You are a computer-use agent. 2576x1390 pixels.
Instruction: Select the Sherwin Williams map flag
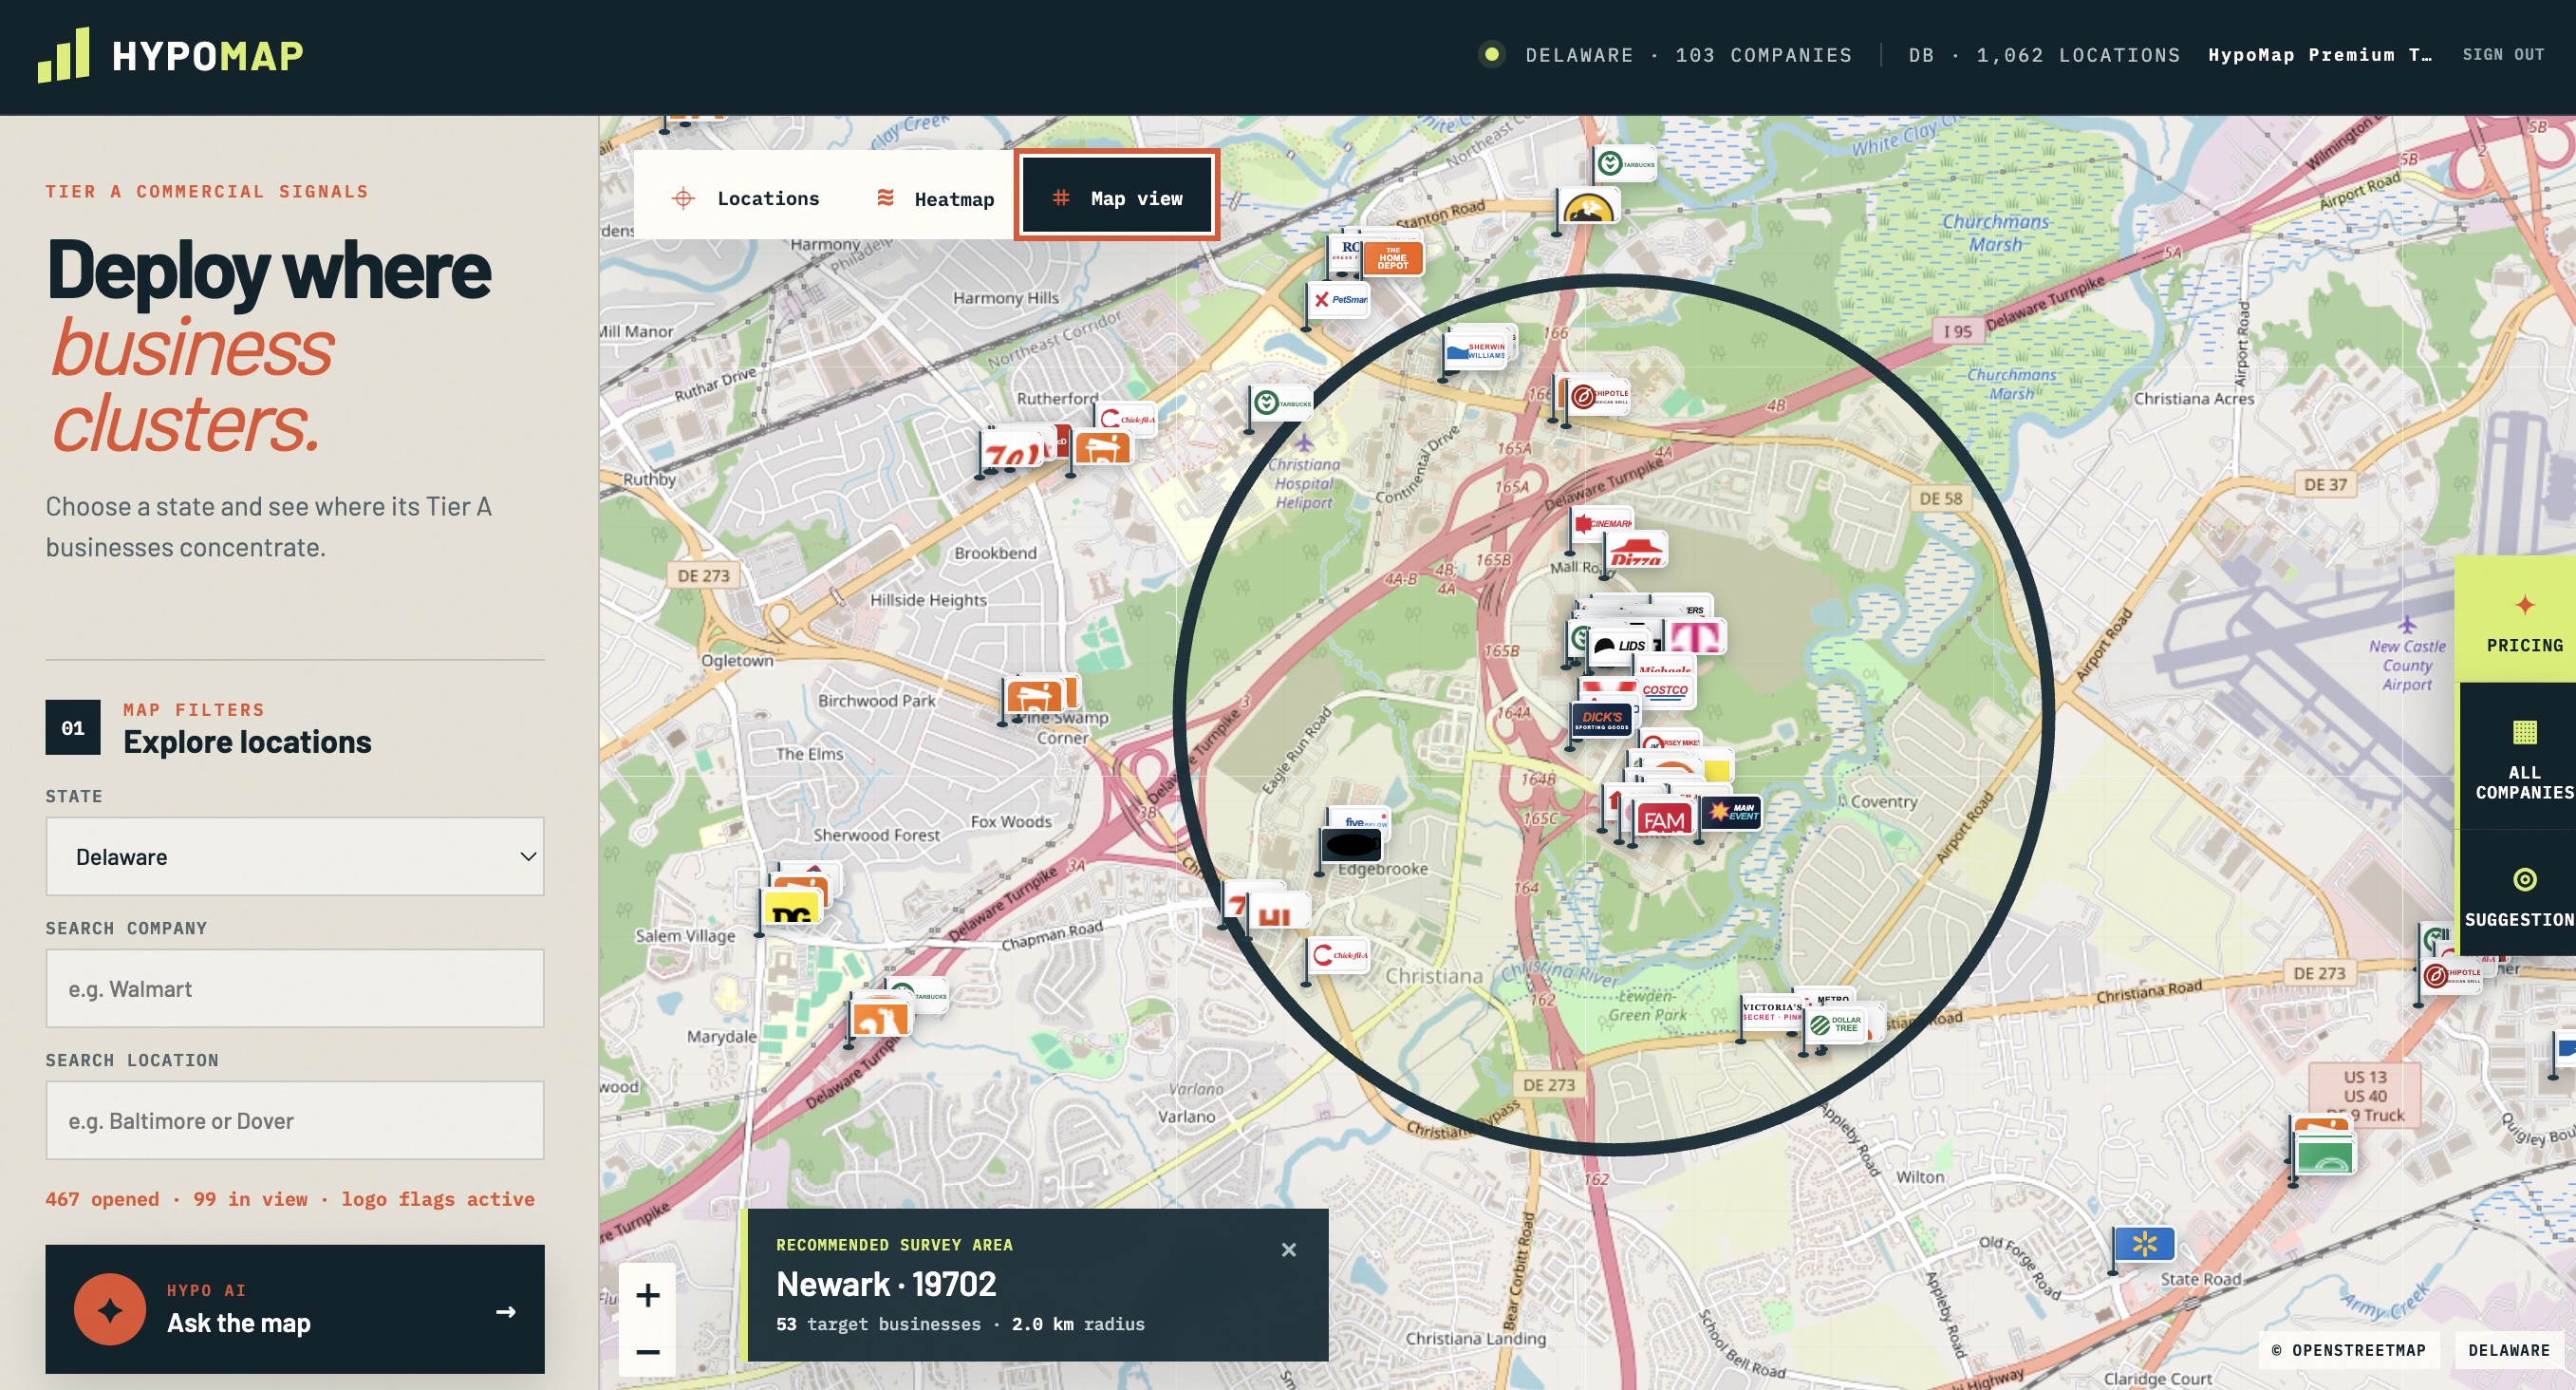click(x=1476, y=351)
